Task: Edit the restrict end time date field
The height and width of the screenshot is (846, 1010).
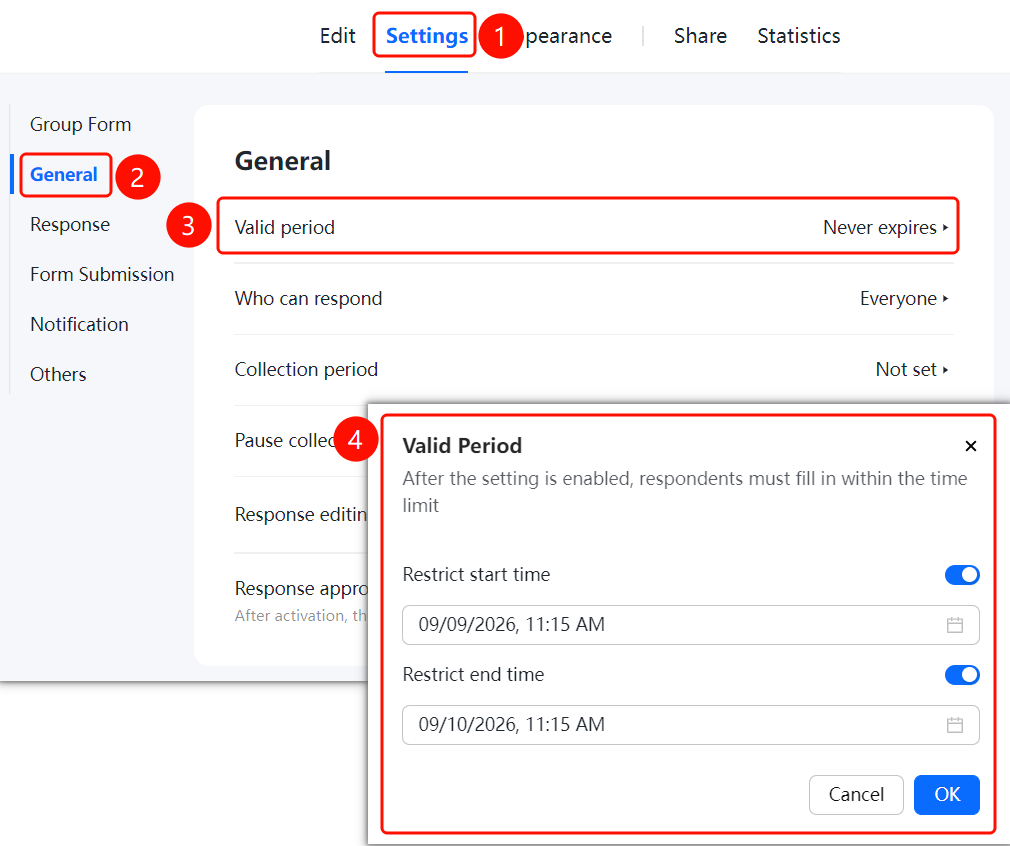Action: click(691, 725)
